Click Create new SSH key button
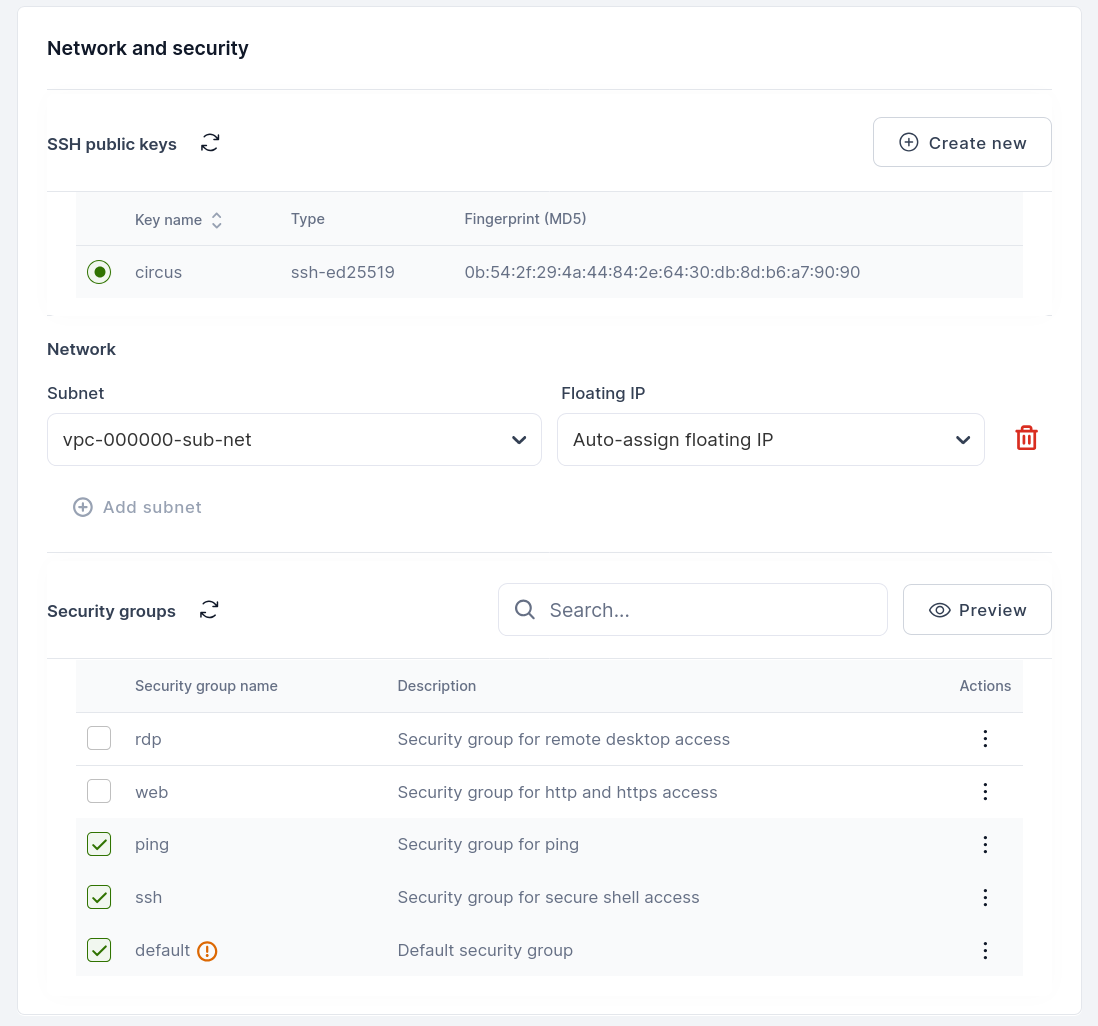 click(961, 143)
